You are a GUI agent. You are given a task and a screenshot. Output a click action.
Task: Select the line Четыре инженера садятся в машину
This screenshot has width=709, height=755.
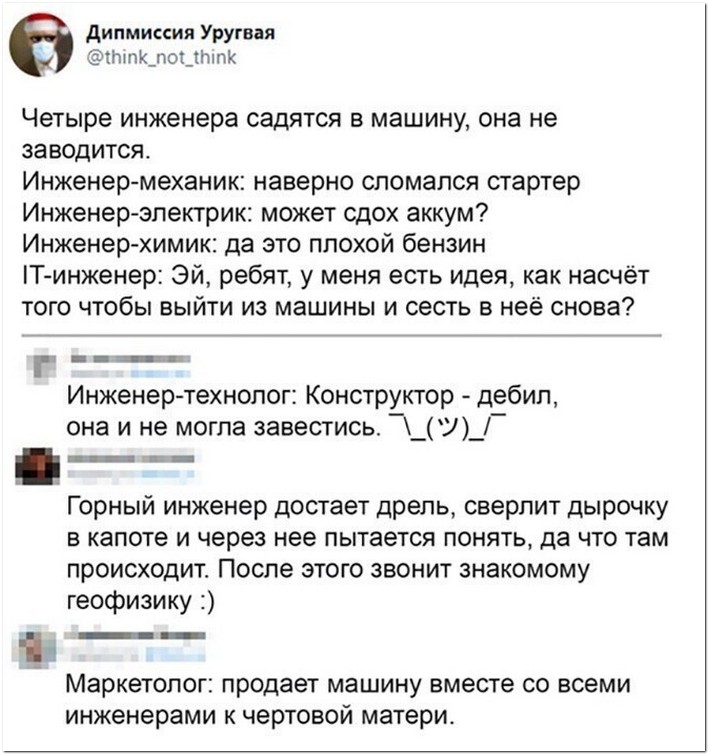click(x=289, y=119)
